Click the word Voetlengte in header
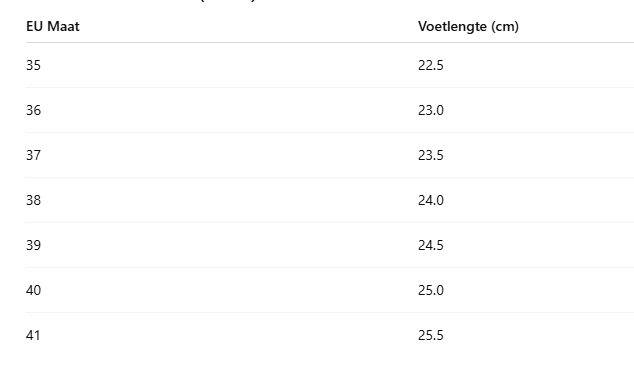Viewport: 634px width, 372px height. click(x=452, y=26)
